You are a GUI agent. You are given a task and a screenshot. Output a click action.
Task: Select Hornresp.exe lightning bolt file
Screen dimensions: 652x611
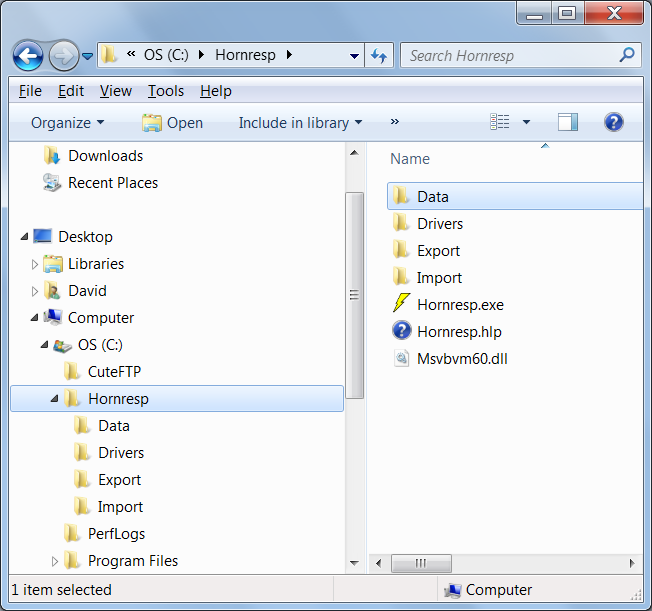(x=460, y=305)
